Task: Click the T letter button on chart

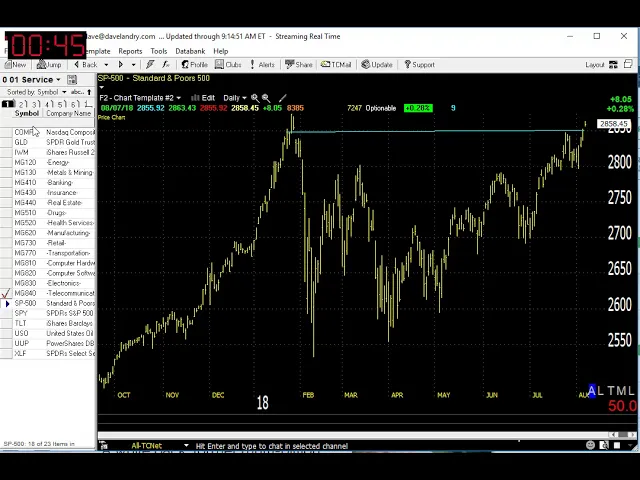Action: click(611, 391)
